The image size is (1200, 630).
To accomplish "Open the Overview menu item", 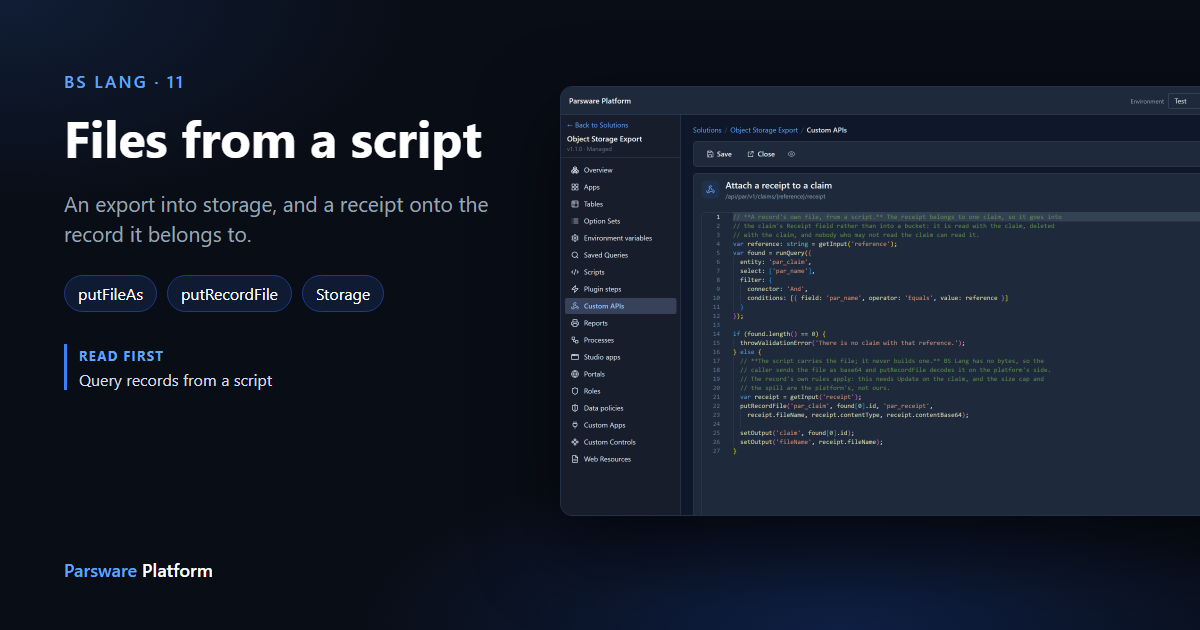I will [620, 170].
